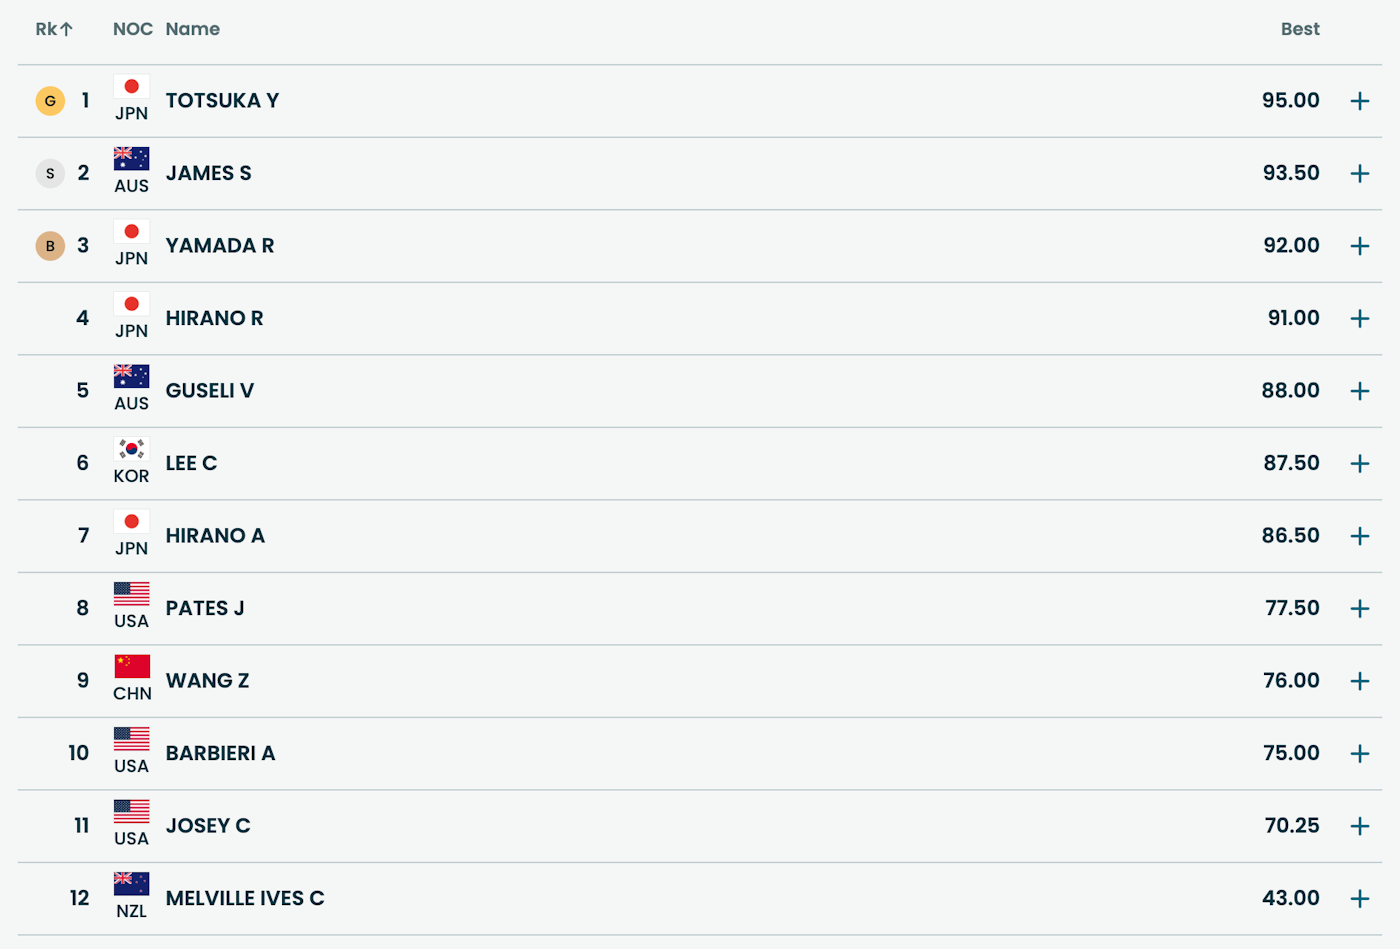Click the China flag beside WANG Z

click(131, 666)
